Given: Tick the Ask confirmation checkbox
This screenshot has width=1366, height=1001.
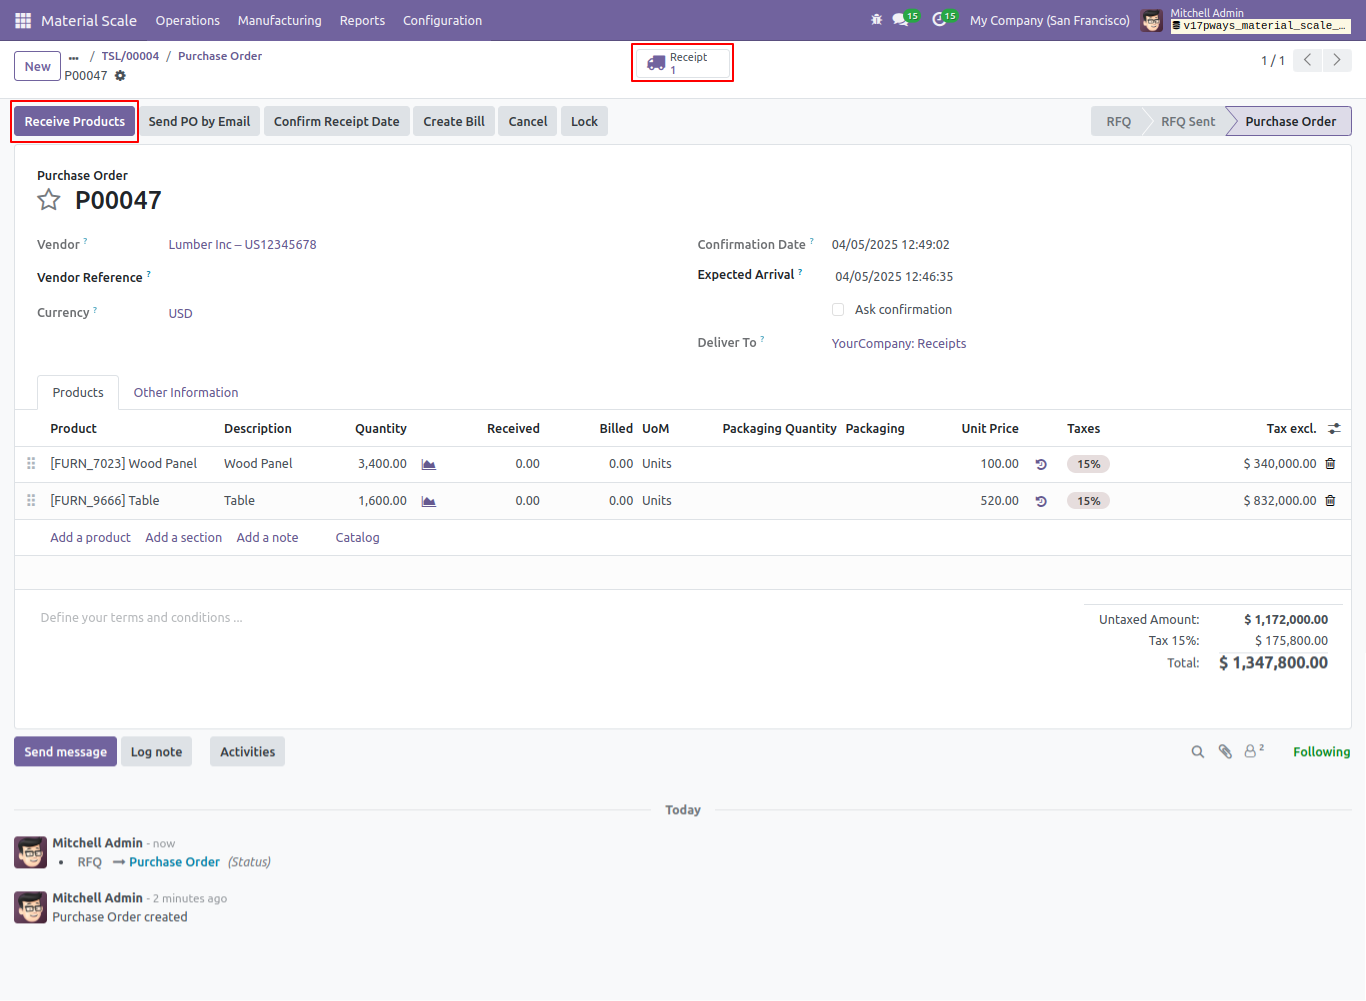Looking at the screenshot, I should (x=838, y=310).
